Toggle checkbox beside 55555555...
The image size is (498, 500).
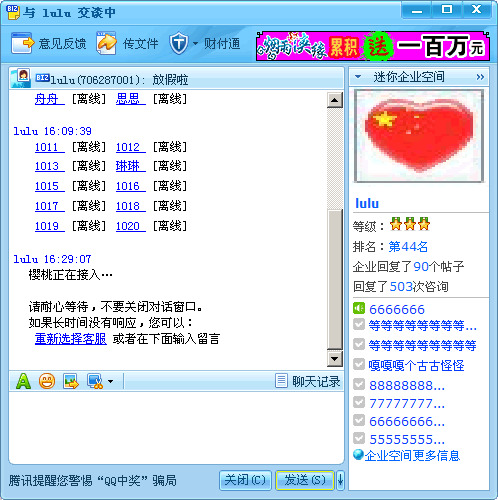pyautogui.click(x=359, y=438)
